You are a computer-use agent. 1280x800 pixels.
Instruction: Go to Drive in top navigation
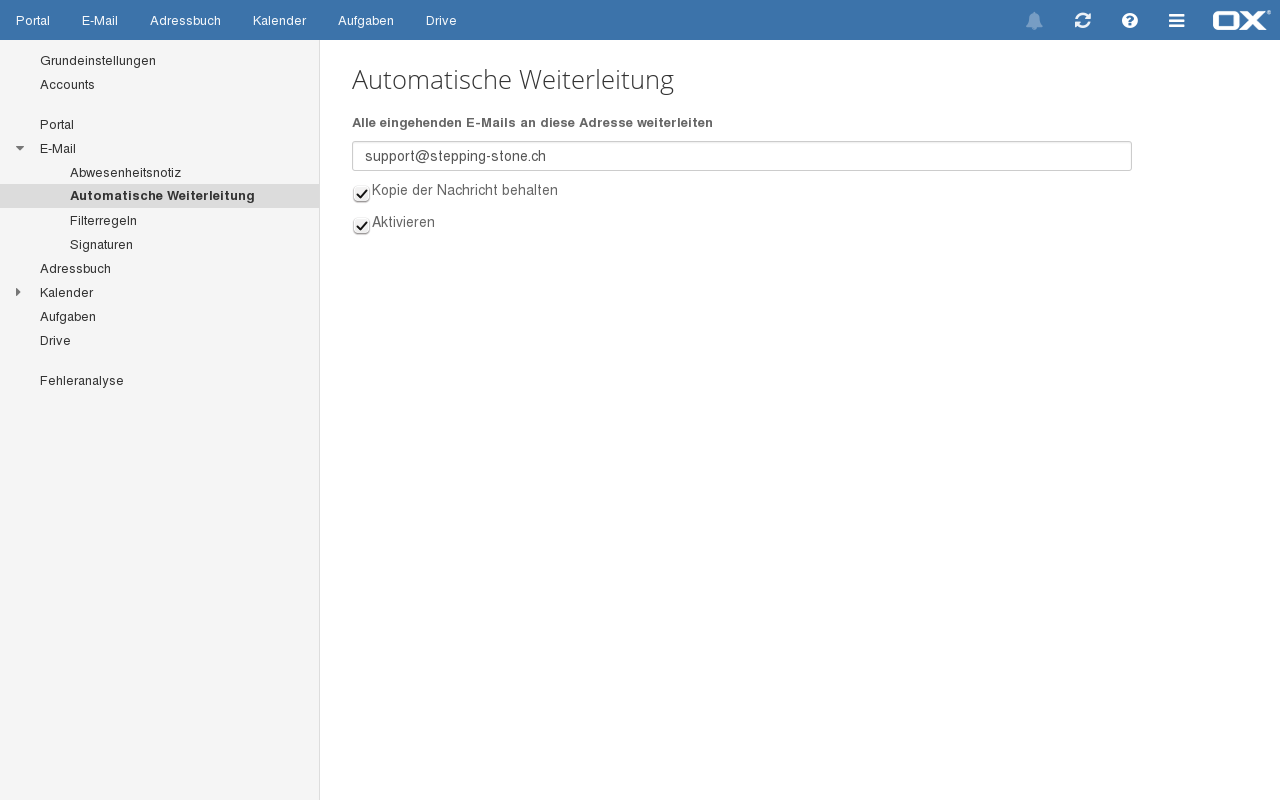[x=441, y=21]
